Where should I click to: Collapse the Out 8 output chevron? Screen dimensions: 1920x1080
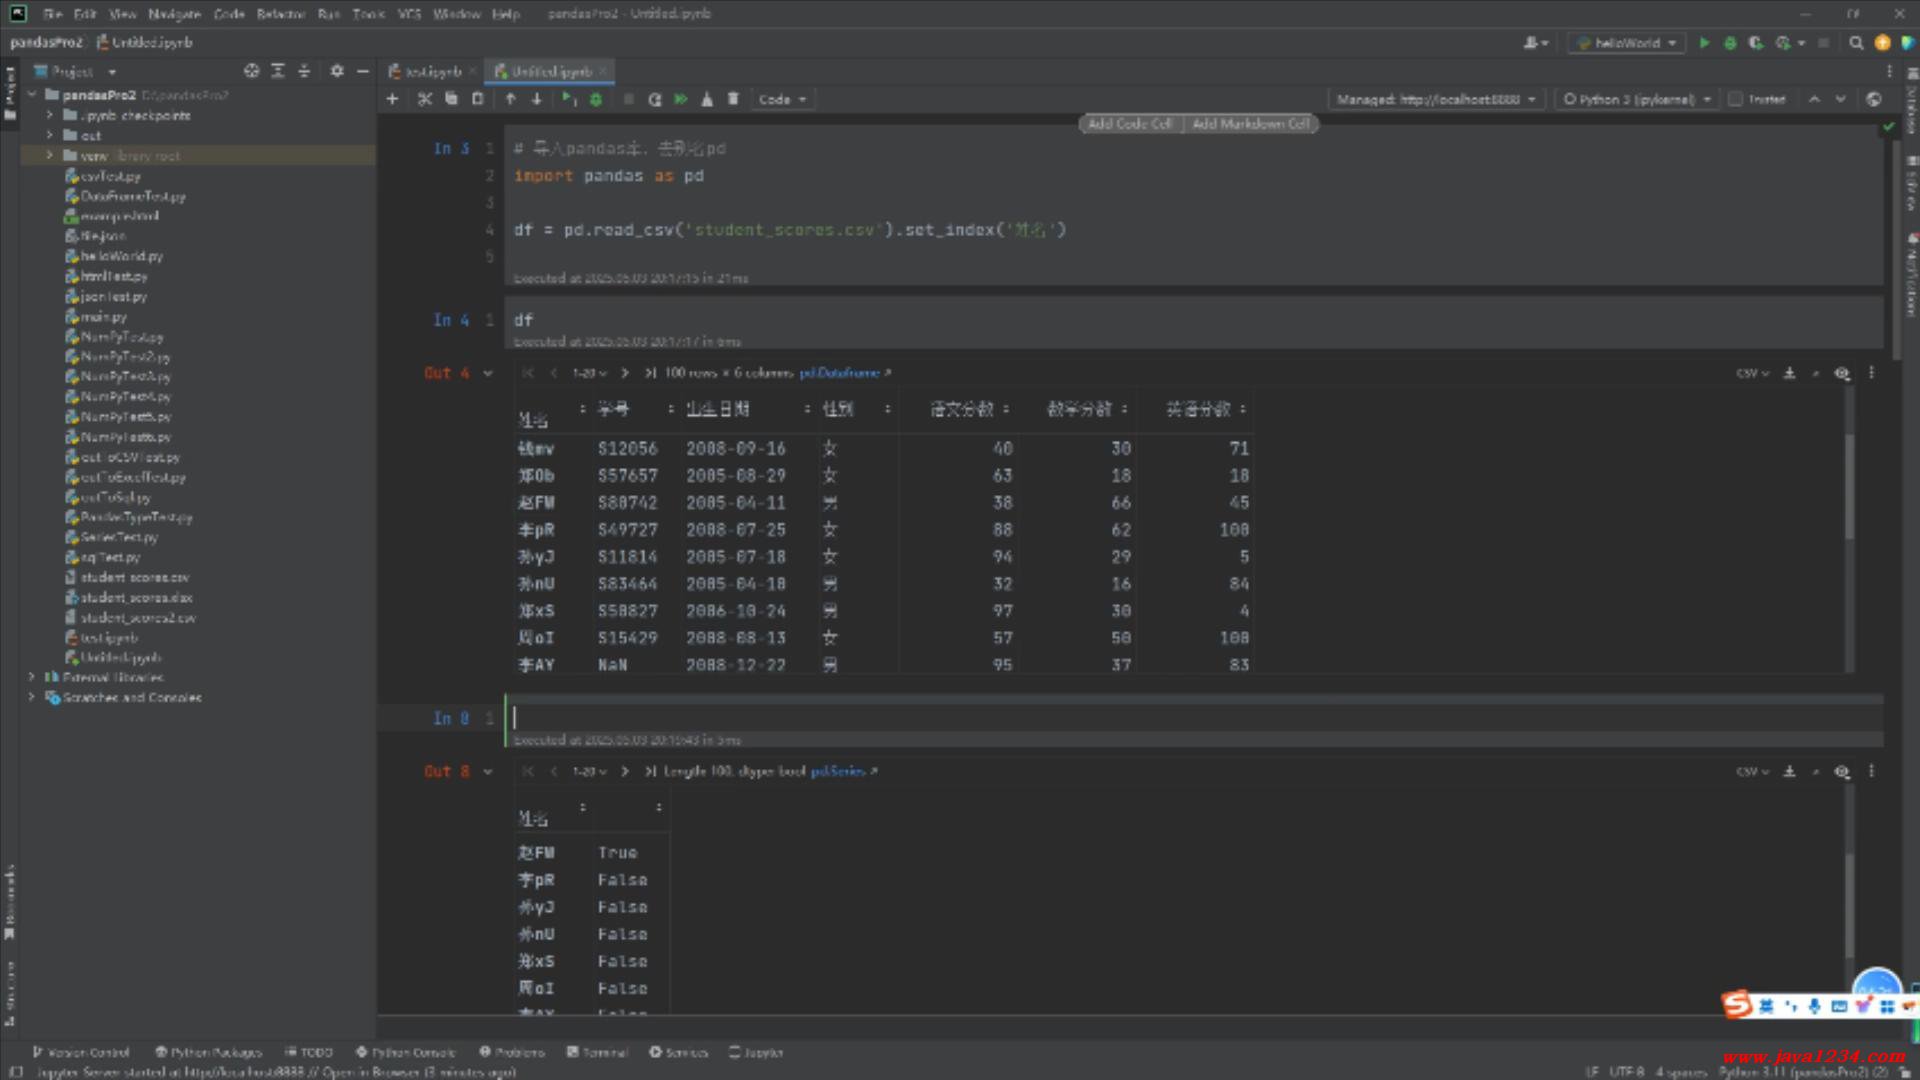(488, 772)
